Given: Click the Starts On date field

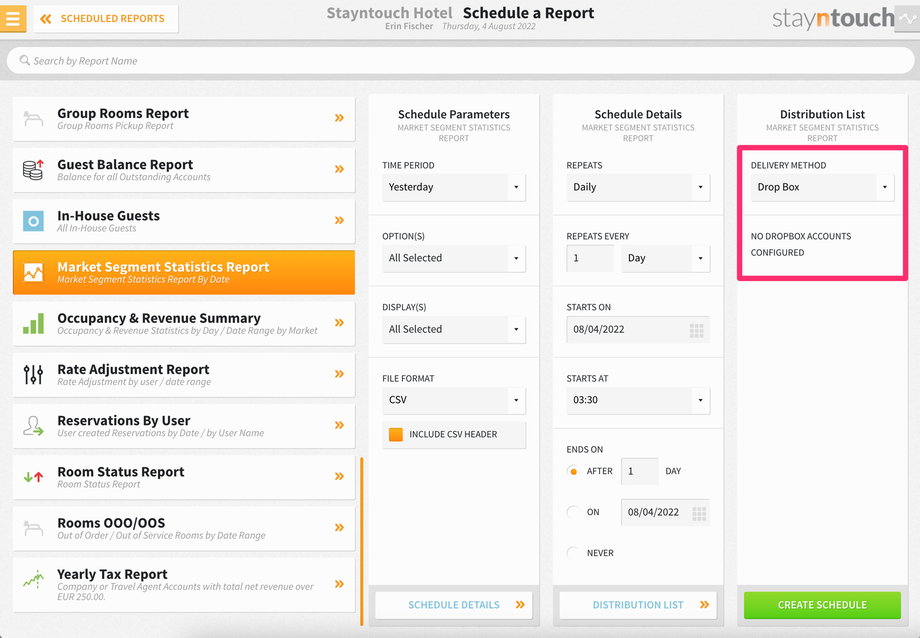Looking at the screenshot, I should point(638,329).
